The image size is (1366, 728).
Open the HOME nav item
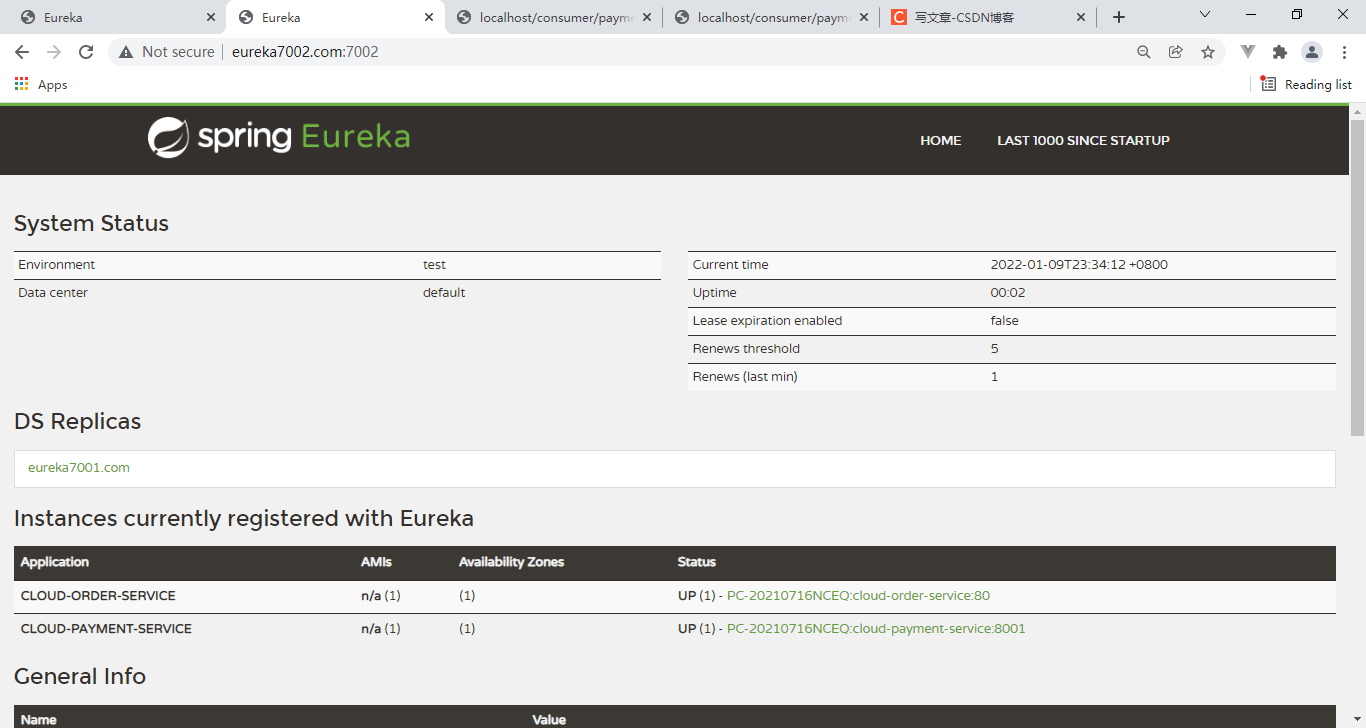coord(940,141)
